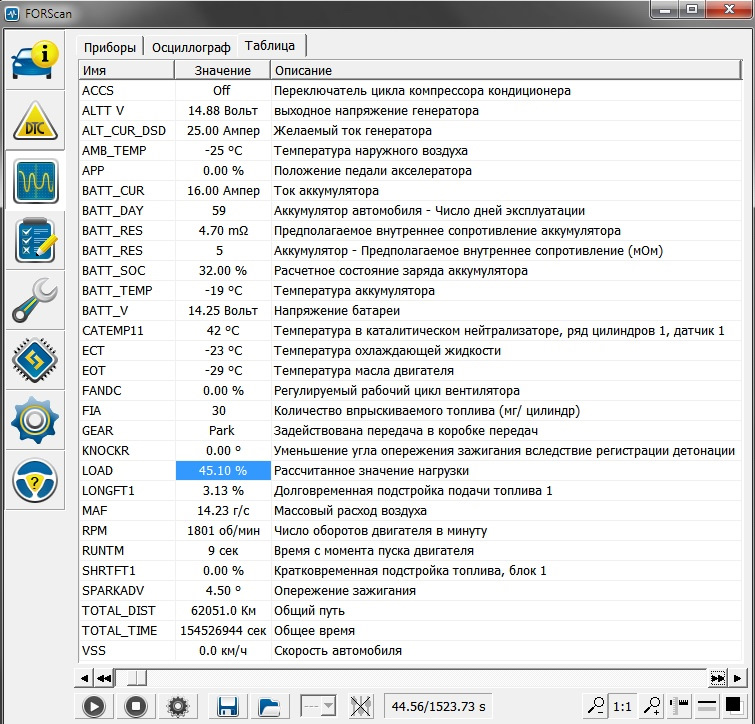Switch to the Приборы tab
This screenshot has width=755, height=724.
[110, 47]
